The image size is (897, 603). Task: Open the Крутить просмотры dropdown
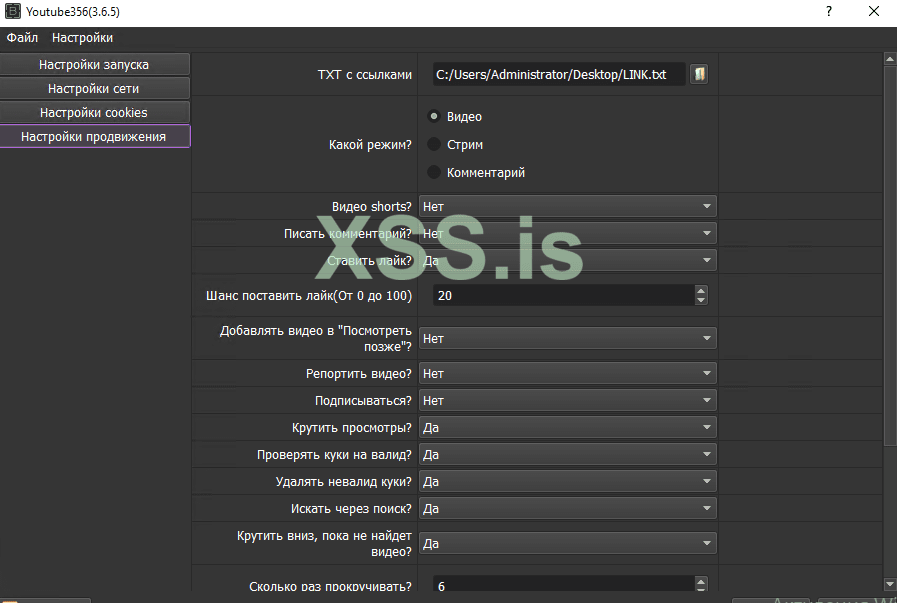coord(567,427)
